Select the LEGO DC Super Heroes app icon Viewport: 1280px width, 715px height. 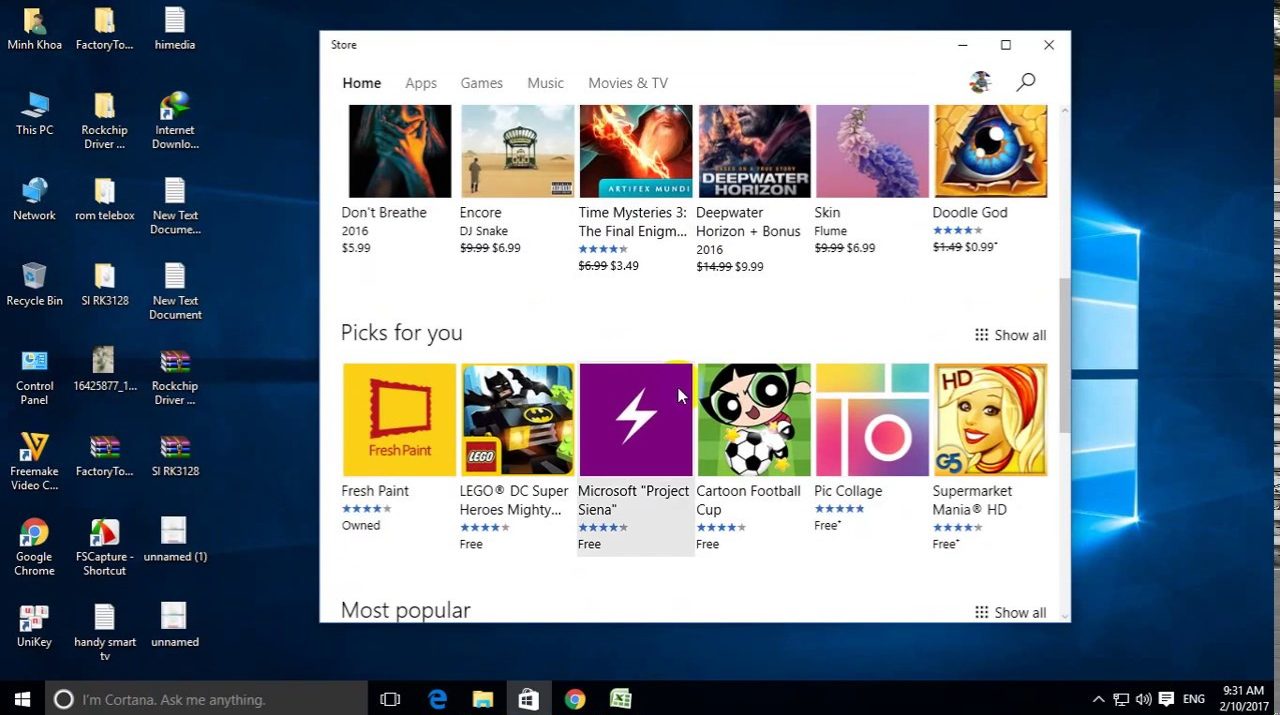(x=517, y=420)
